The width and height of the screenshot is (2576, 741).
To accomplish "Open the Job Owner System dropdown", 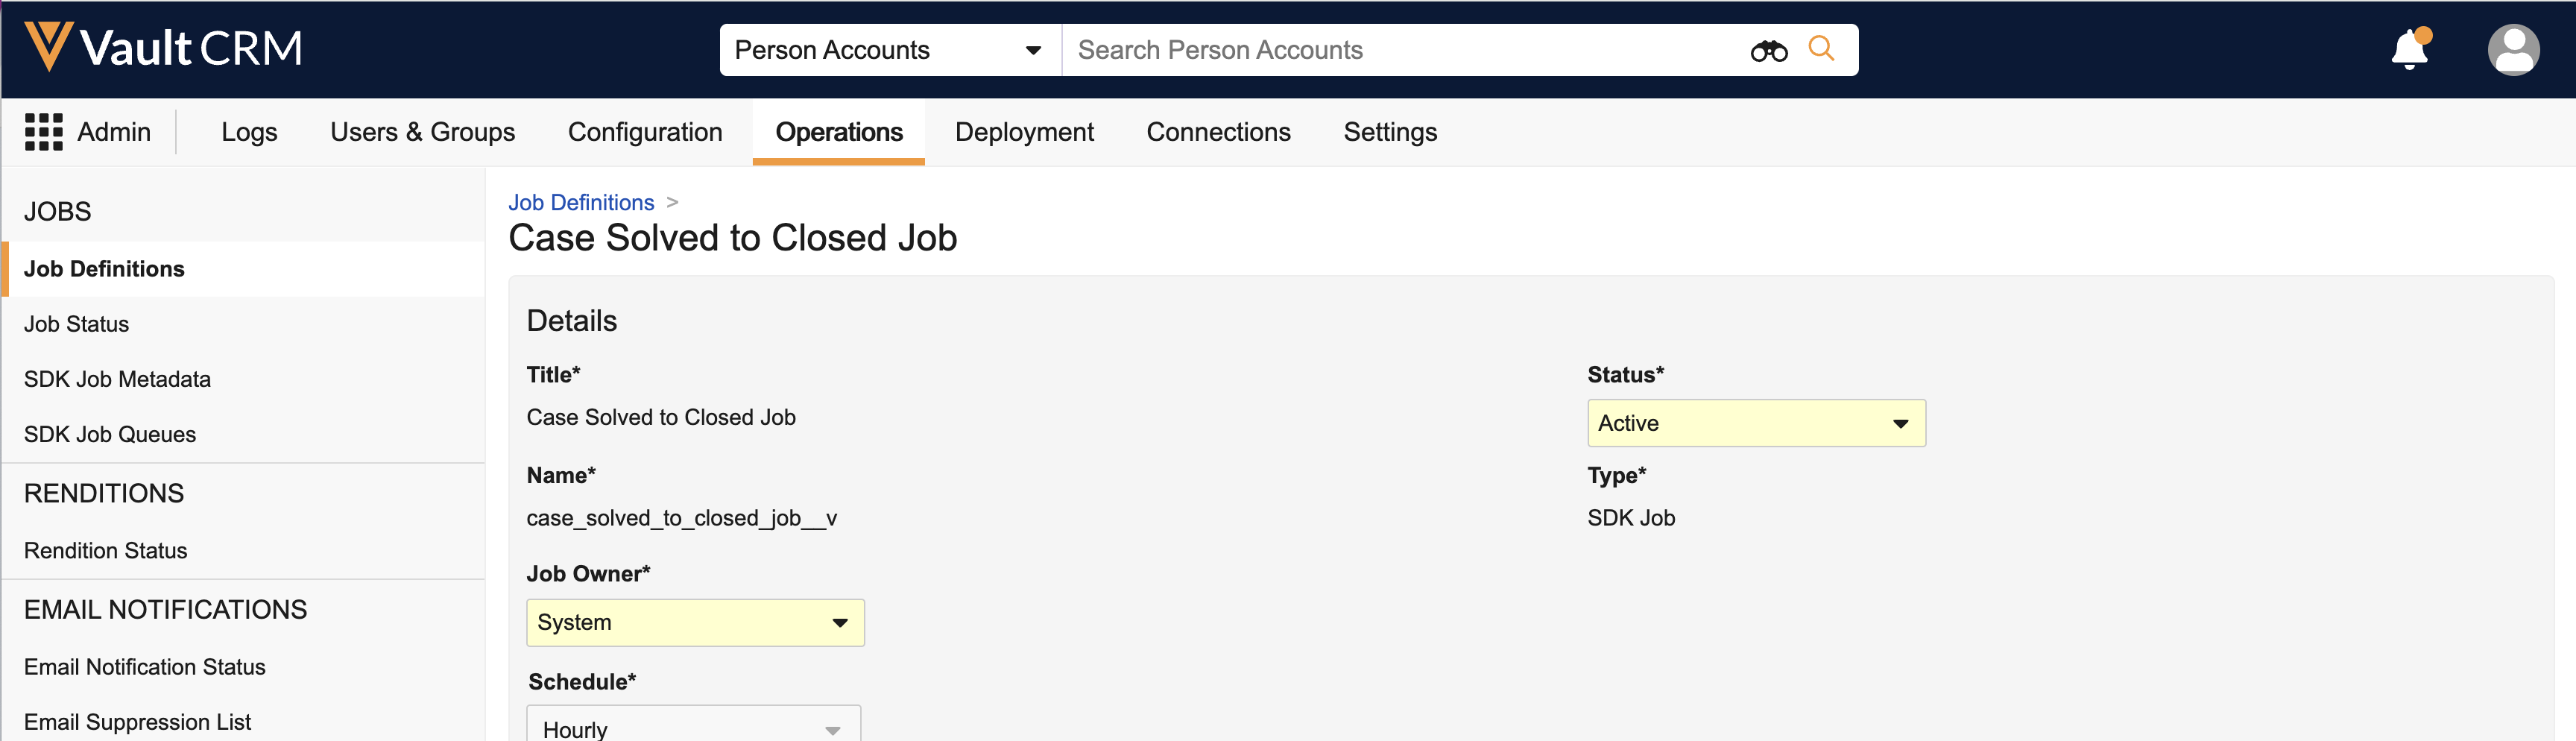I will (694, 622).
